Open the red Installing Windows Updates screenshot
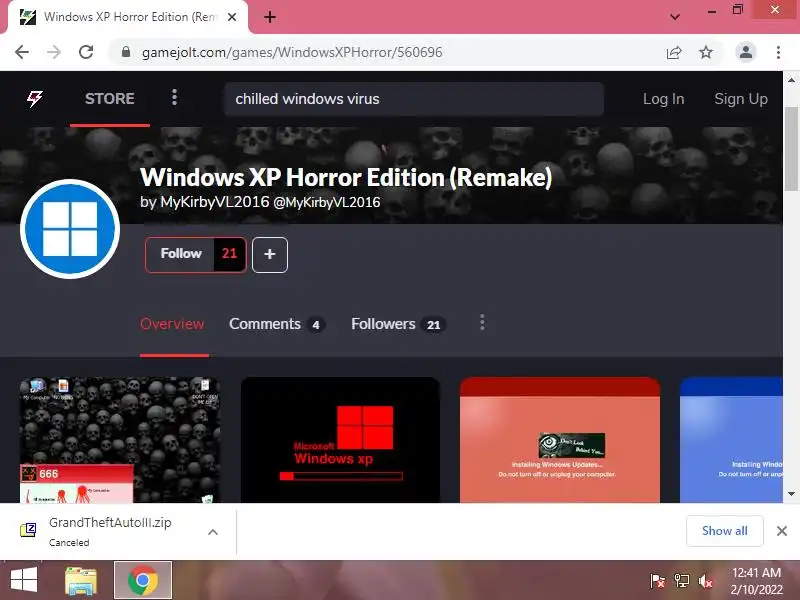Viewport: 800px width, 600px height. tap(560, 440)
